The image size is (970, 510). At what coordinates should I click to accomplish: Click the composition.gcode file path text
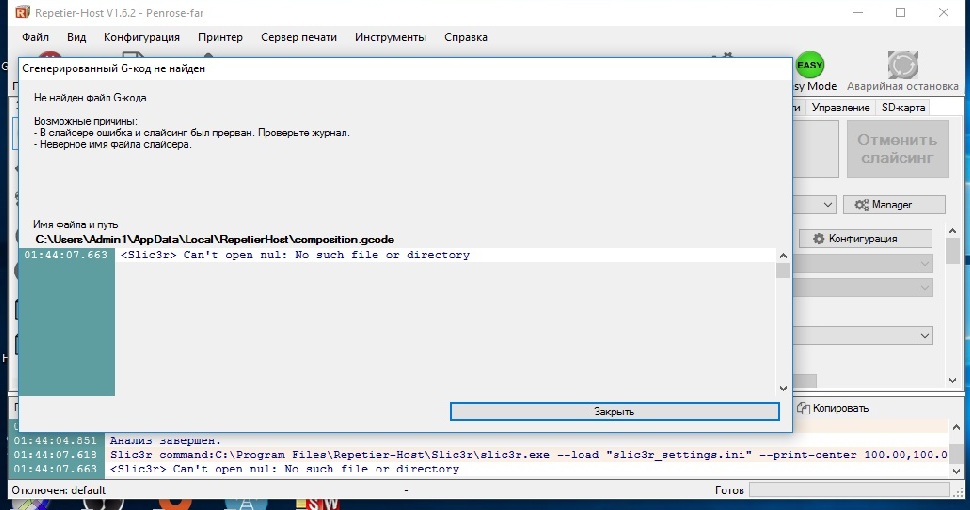tap(215, 240)
